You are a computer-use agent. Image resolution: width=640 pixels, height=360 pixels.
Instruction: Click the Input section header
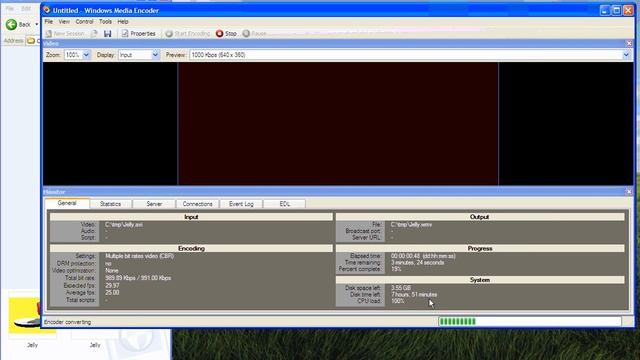(191, 217)
